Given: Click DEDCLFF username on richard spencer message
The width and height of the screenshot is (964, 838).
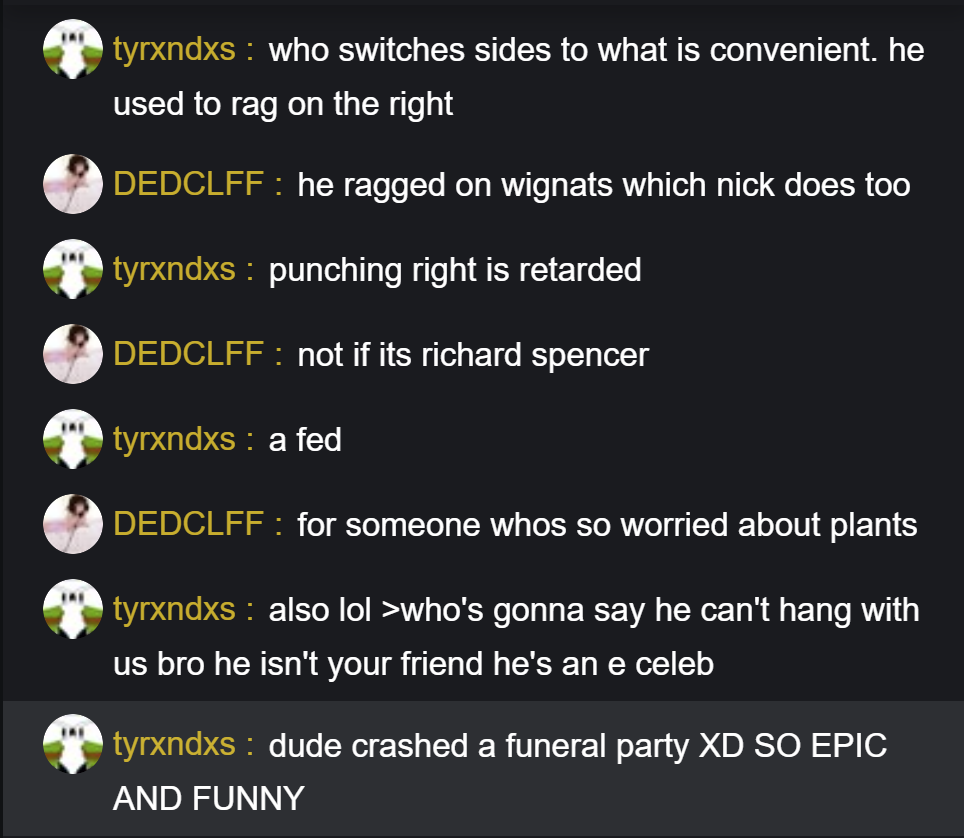Looking at the screenshot, I should (188, 354).
